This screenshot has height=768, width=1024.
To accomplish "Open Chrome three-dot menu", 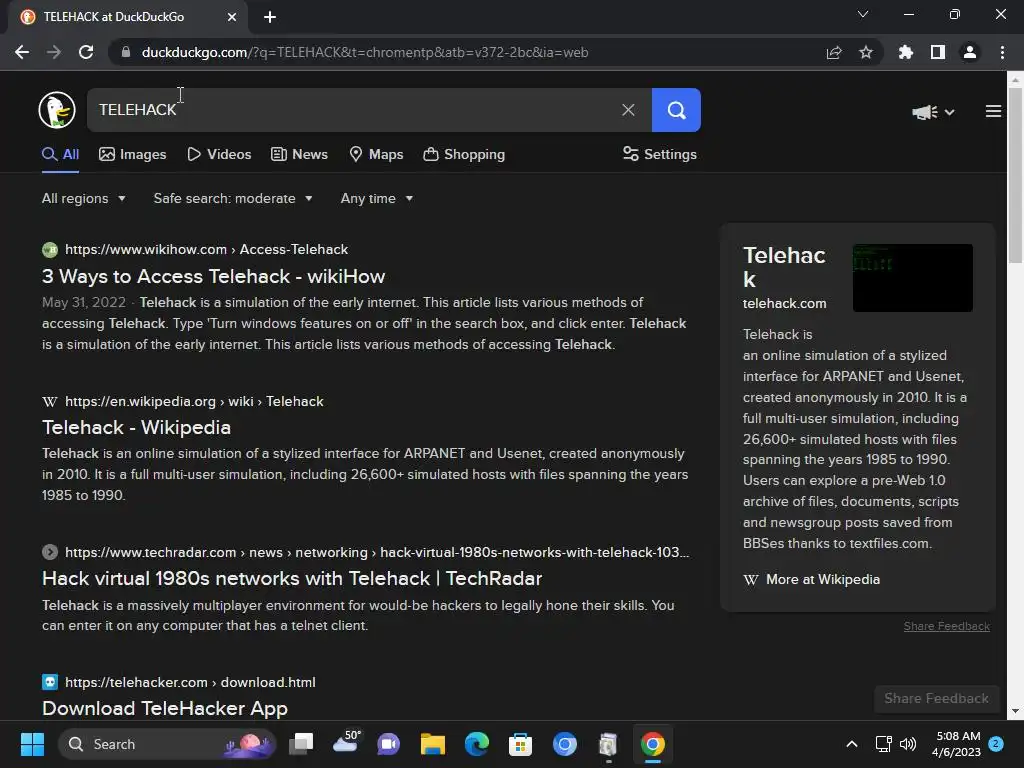I will [1002, 52].
